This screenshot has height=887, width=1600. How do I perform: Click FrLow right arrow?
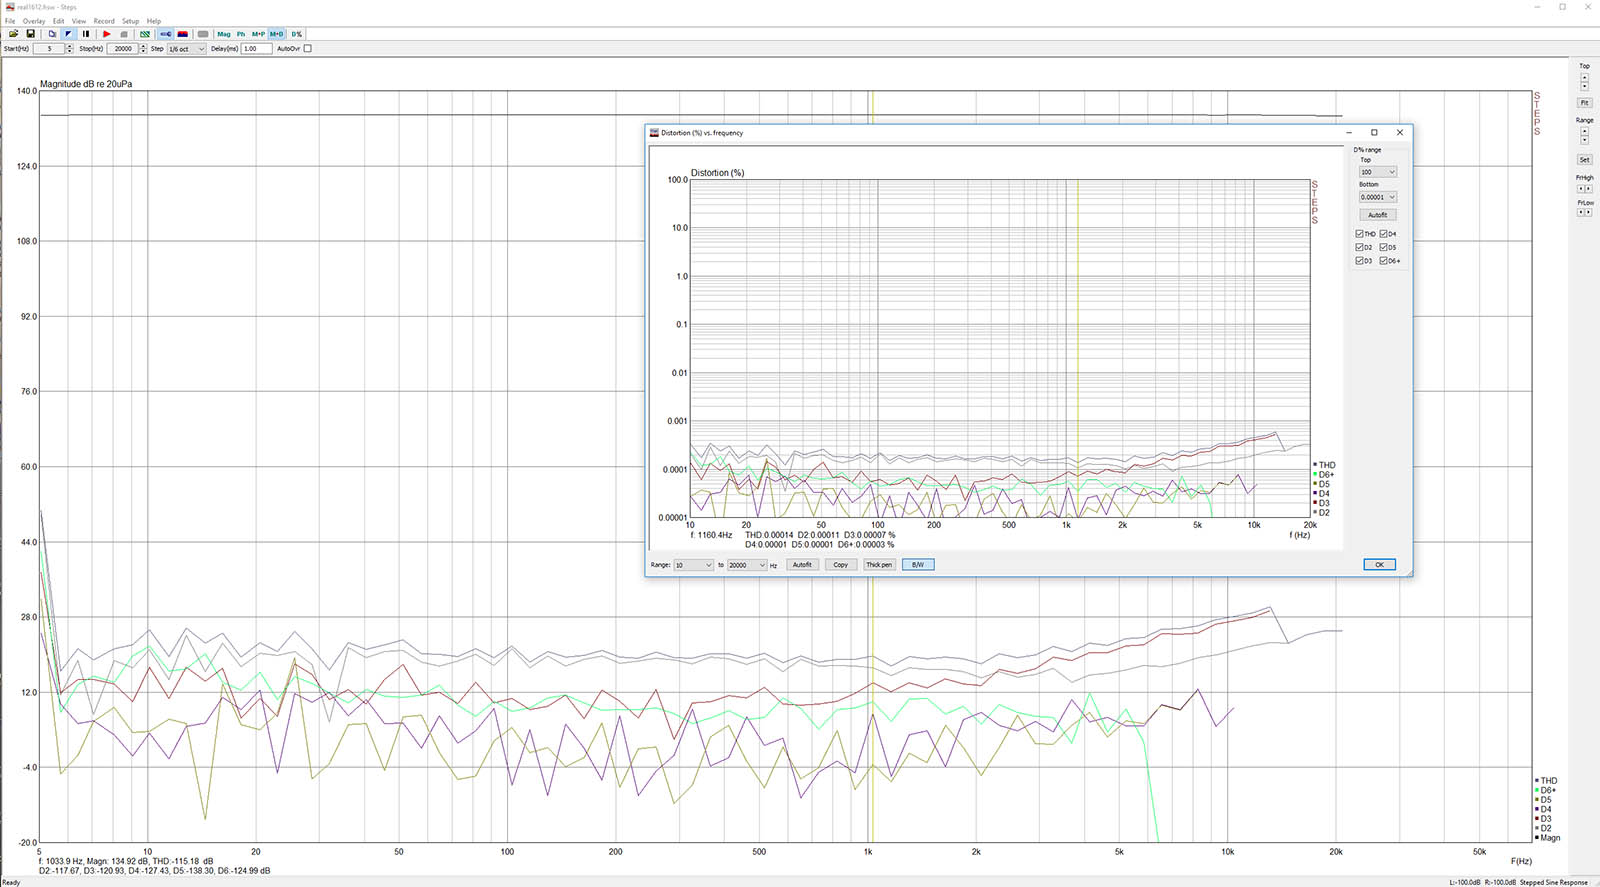1588,212
